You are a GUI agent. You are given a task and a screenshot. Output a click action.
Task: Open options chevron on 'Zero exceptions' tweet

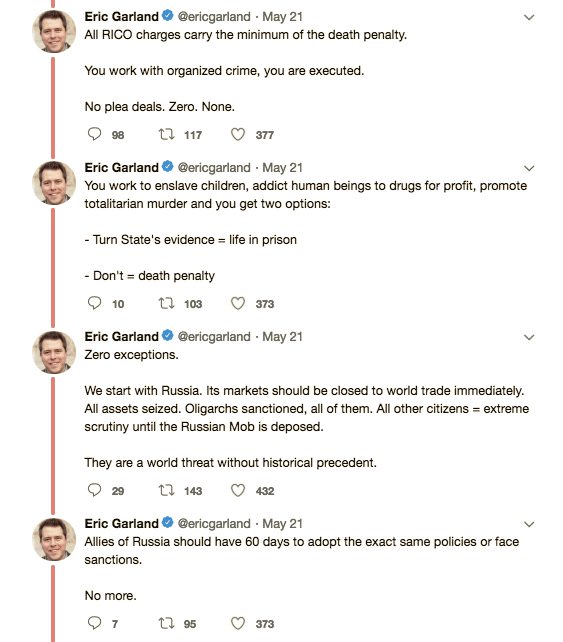click(x=529, y=337)
